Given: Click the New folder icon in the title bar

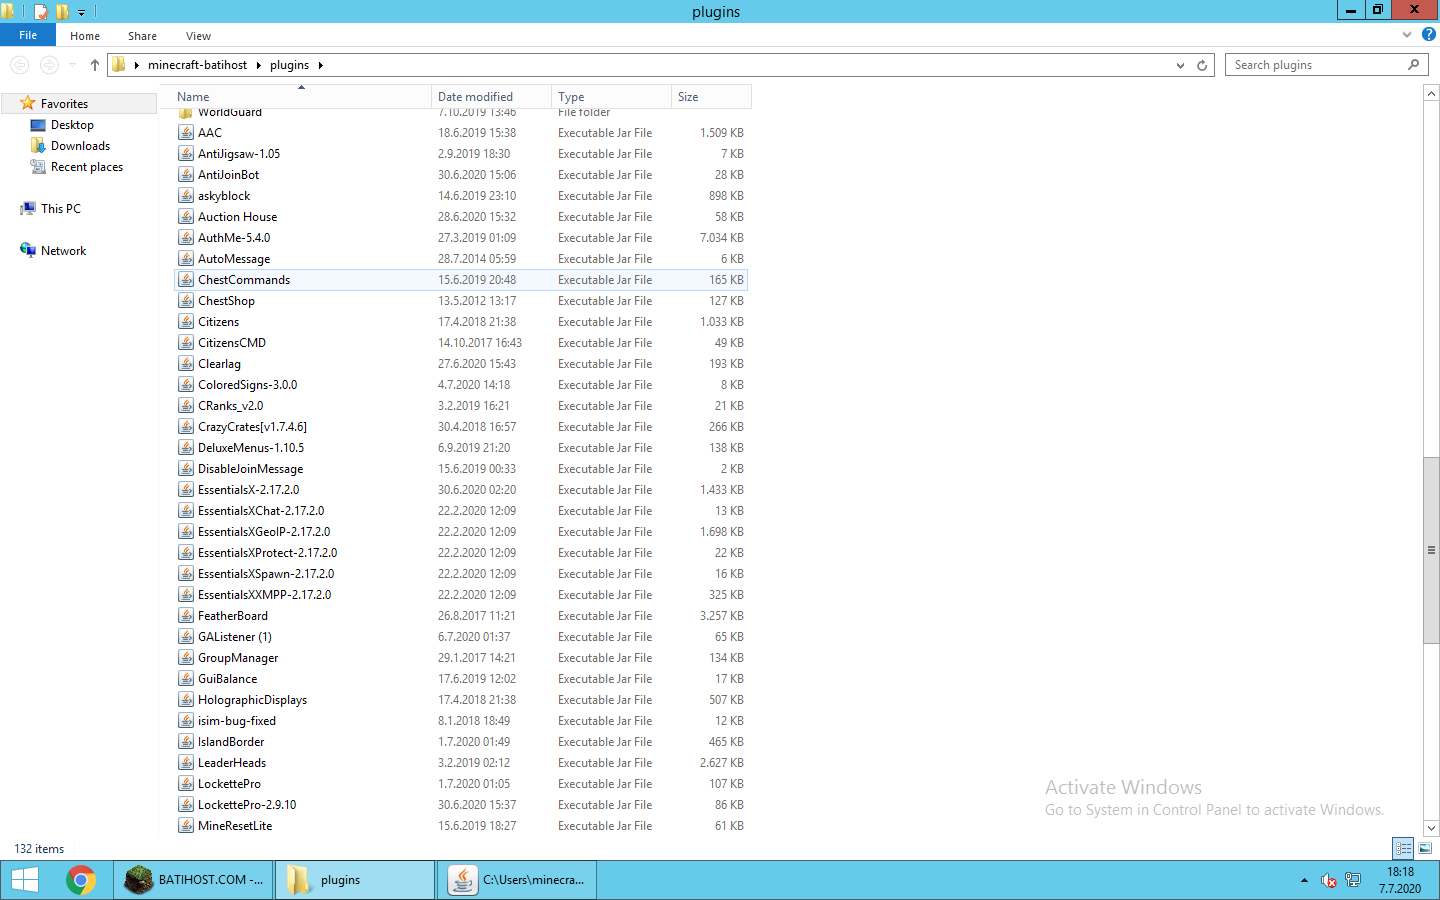Looking at the screenshot, I should 62,12.
